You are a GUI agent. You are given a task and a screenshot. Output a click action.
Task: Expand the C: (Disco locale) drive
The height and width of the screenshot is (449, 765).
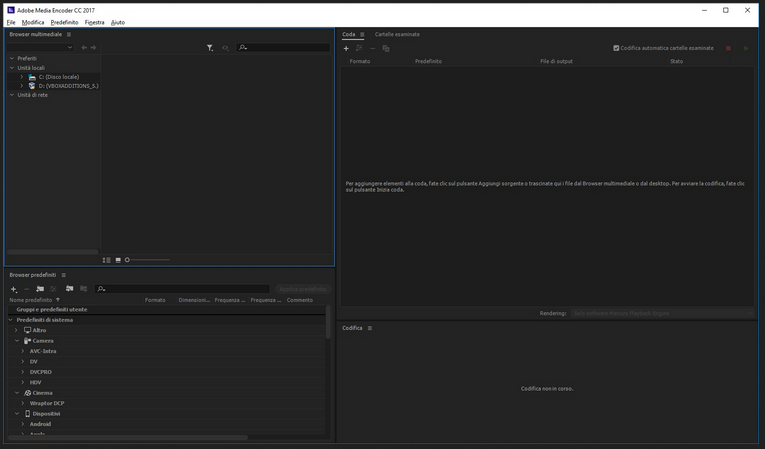tap(21, 77)
